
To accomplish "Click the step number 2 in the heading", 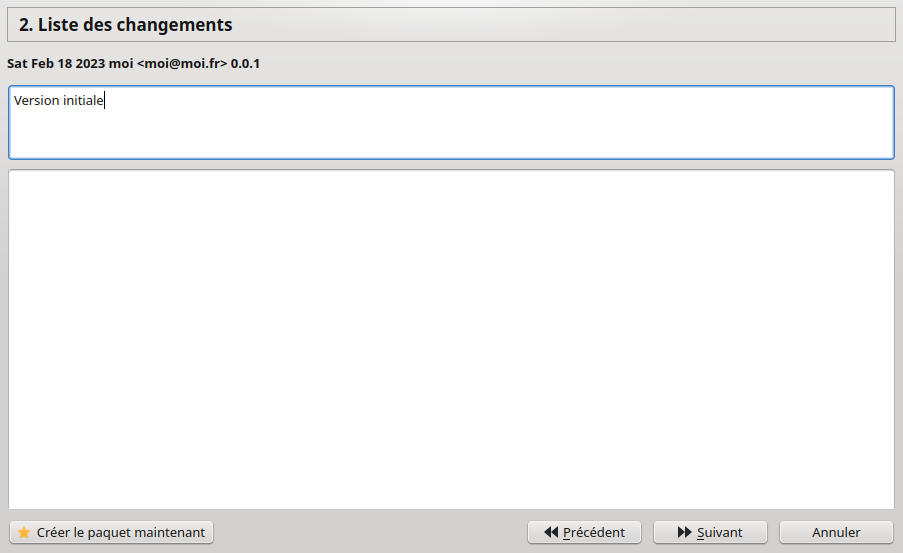I will (x=25, y=25).
